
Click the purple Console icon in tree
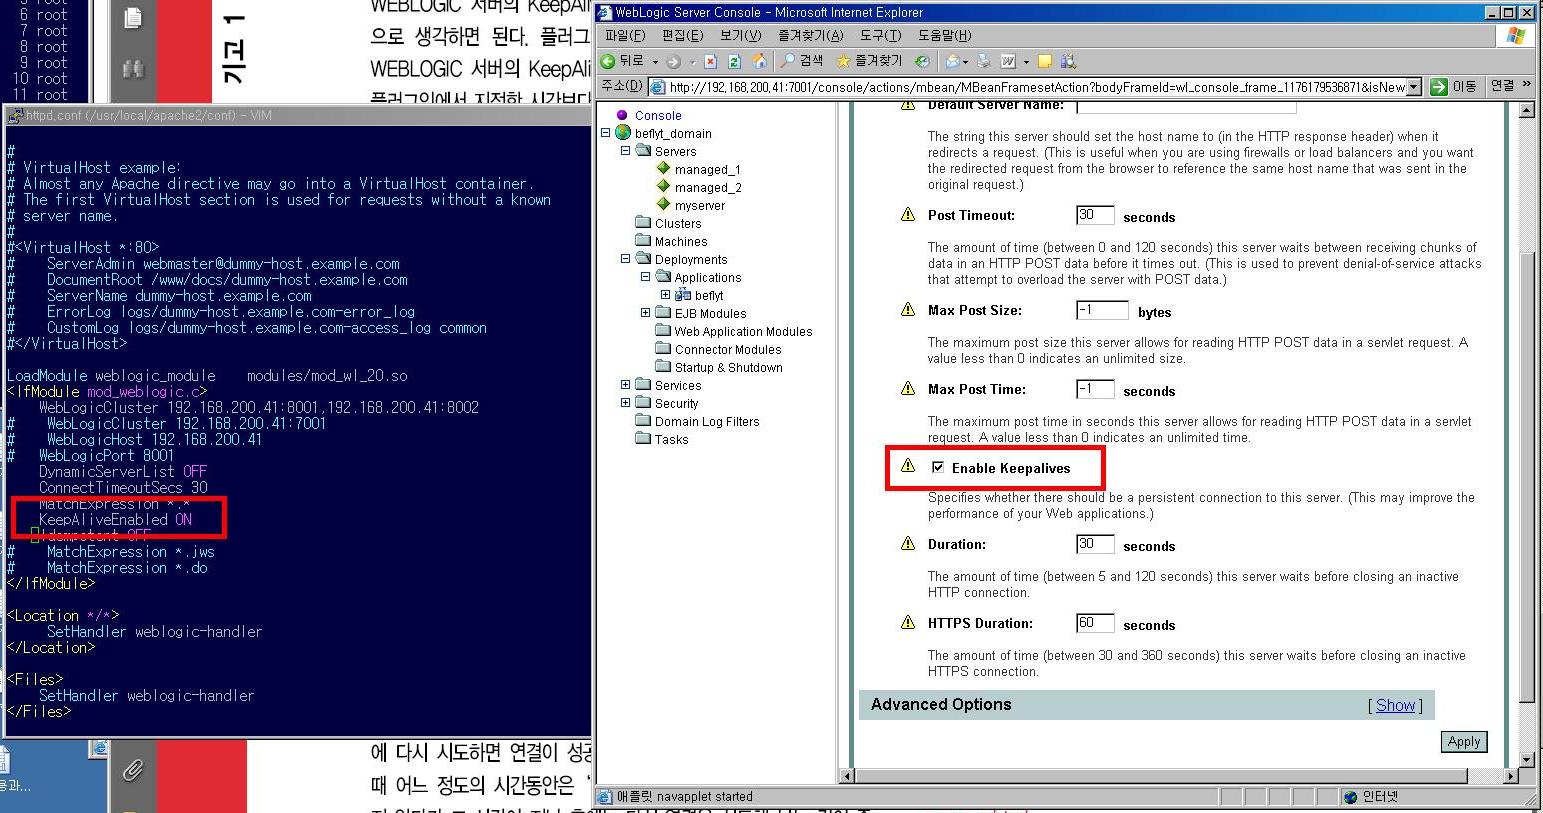(622, 115)
